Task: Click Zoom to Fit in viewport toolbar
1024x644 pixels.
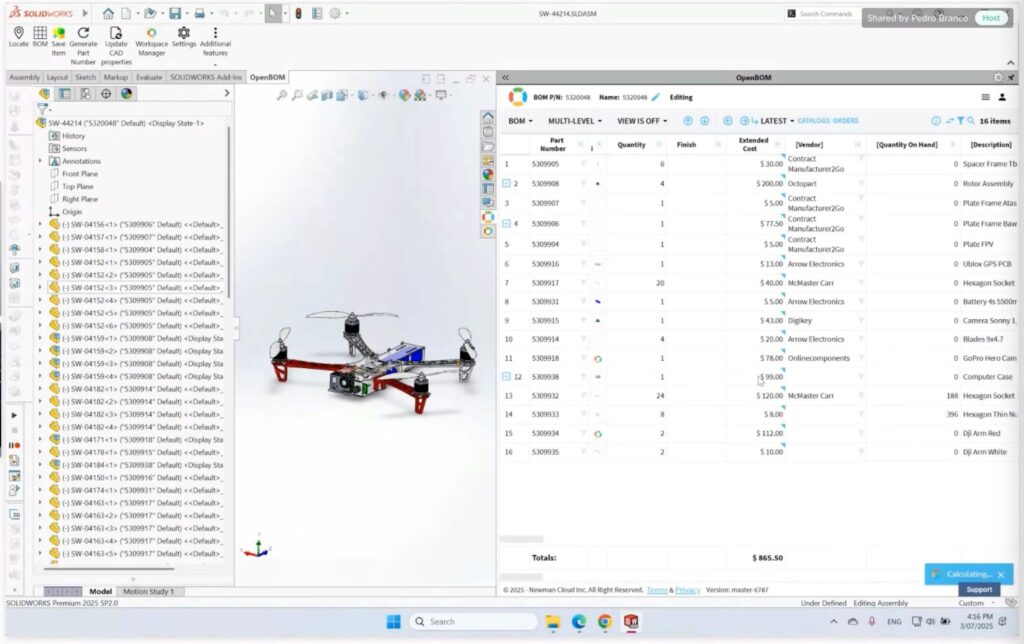Action: (x=281, y=95)
